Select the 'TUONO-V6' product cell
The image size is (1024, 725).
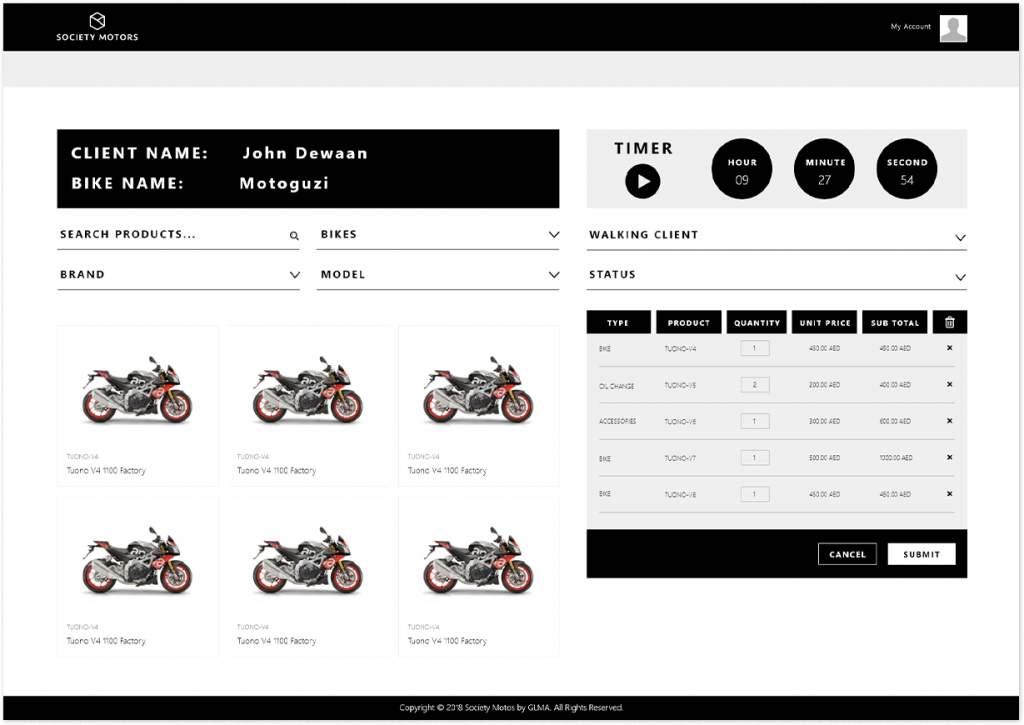680,422
